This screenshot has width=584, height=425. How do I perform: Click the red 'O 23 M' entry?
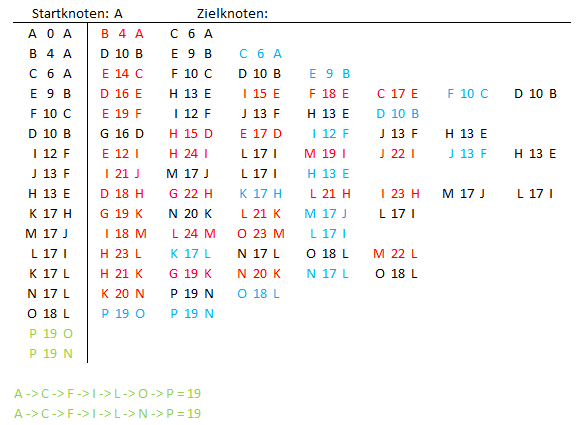[x=261, y=234]
